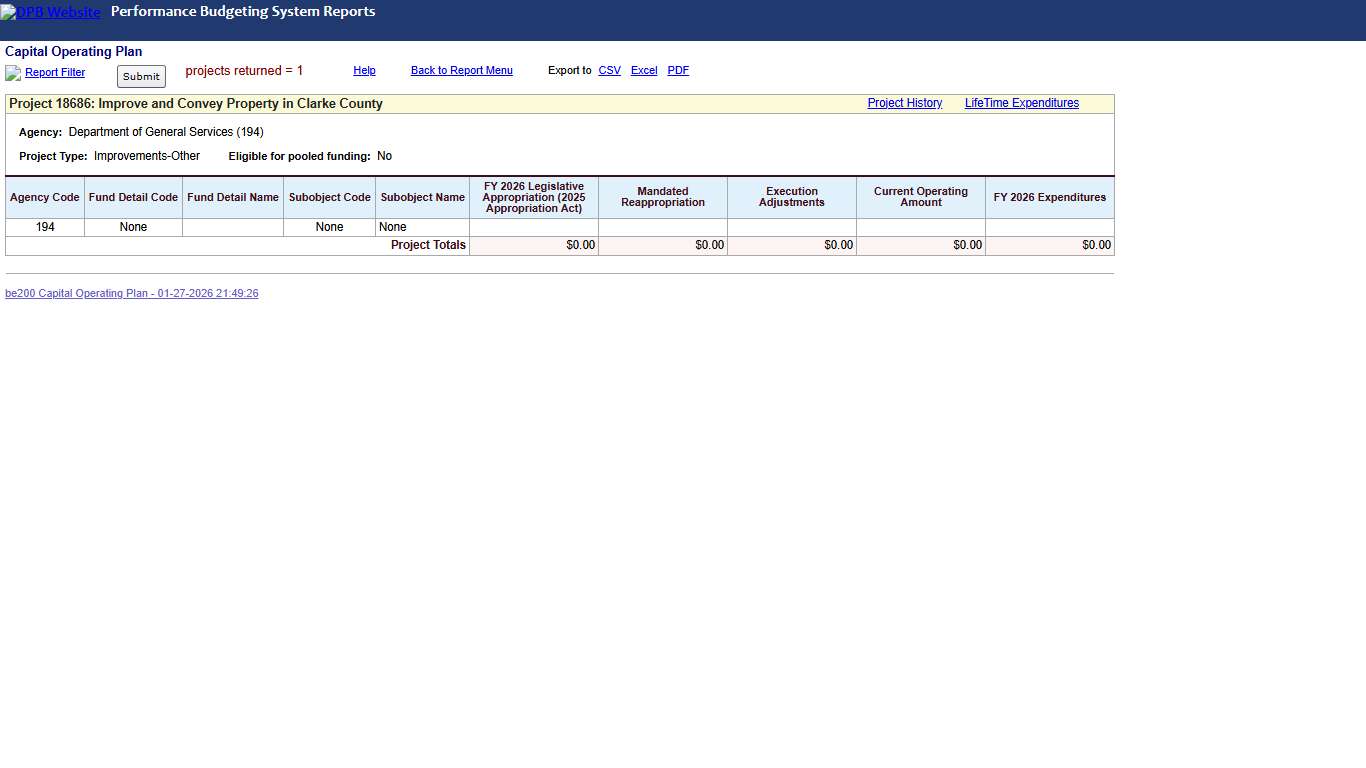Viewport: 1366px width, 768px height.
Task: Select the Execution Adjustments column header
Action: click(x=791, y=197)
